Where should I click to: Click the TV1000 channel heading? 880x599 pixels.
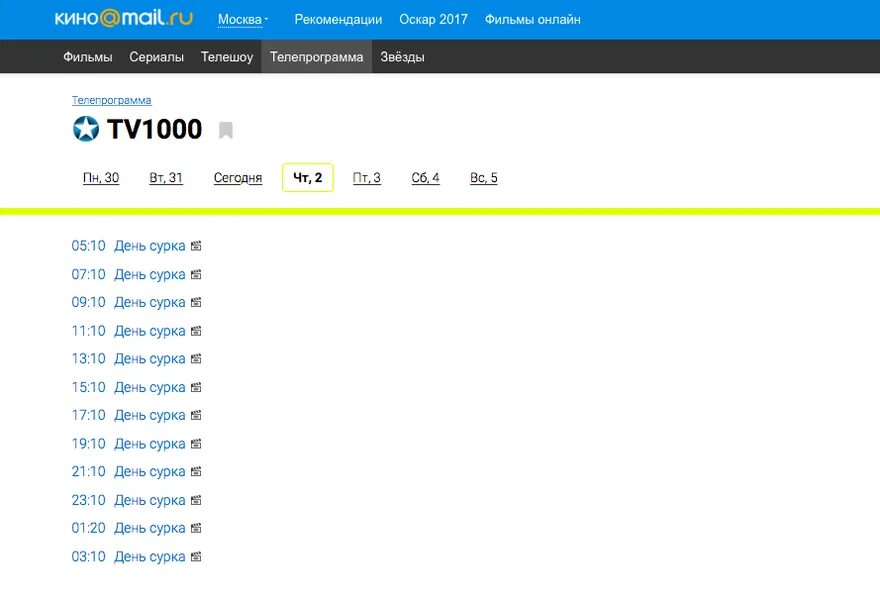154,129
